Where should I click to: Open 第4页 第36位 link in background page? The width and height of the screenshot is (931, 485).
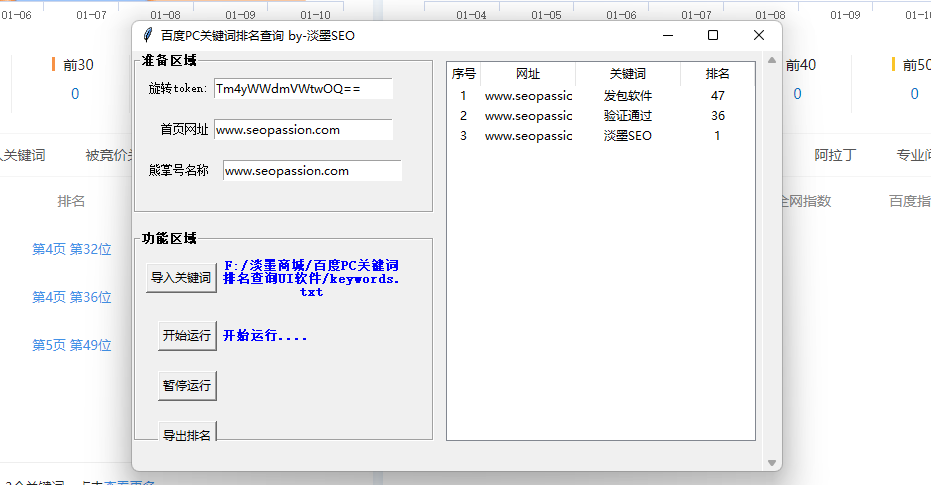pos(72,297)
